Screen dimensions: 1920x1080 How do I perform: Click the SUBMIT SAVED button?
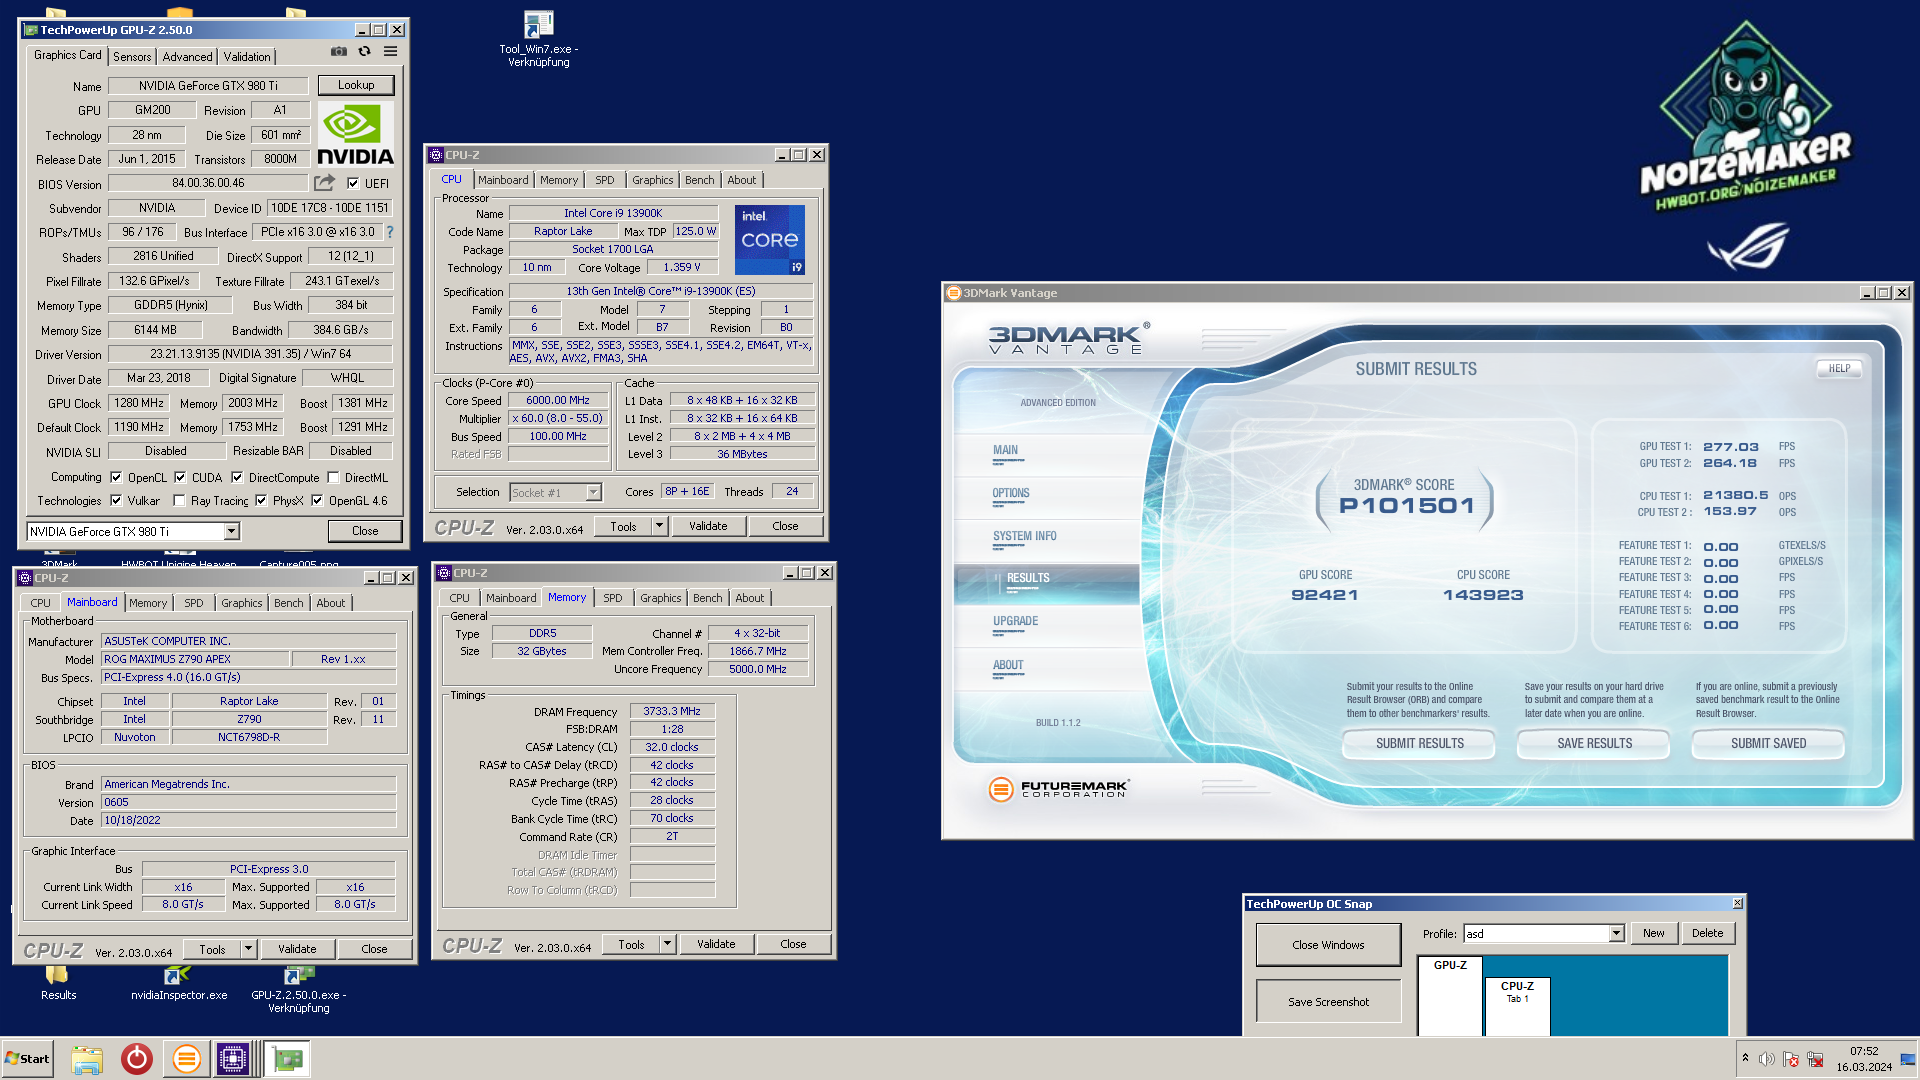[x=1768, y=743]
